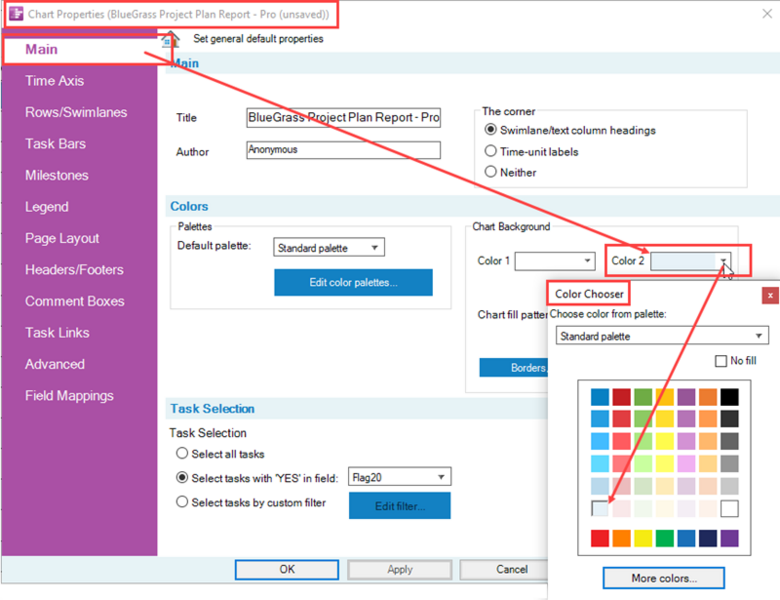Pick the dark blue swatch in top row
The height and width of the screenshot is (600, 780).
600,397
